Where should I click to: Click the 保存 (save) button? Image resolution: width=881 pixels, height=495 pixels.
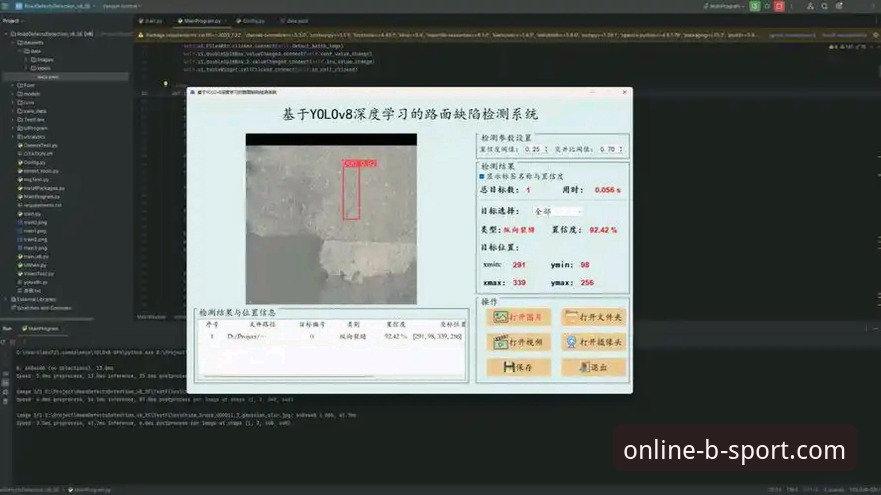tap(518, 367)
